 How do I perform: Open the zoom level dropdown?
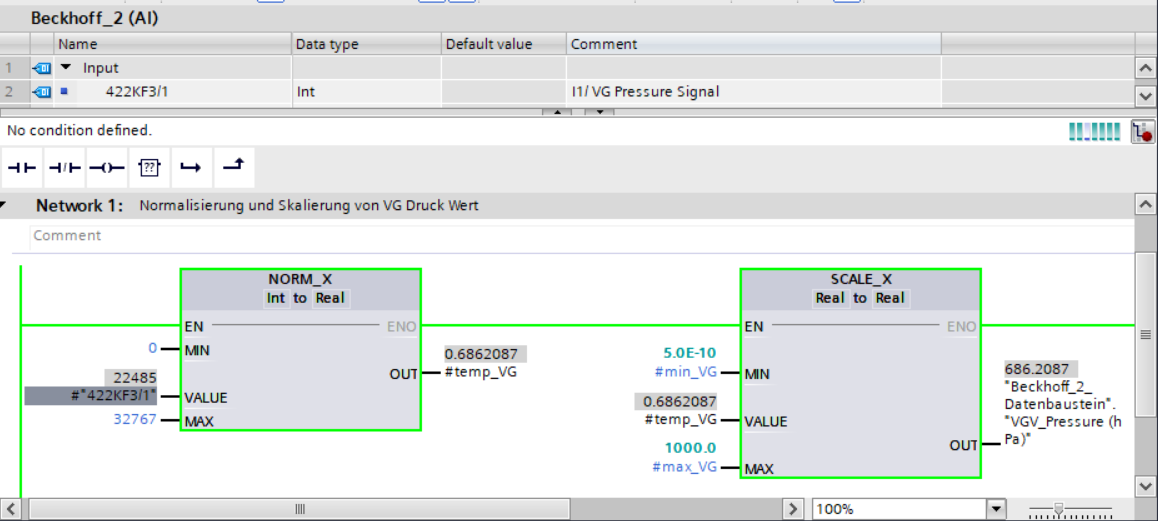pos(994,509)
